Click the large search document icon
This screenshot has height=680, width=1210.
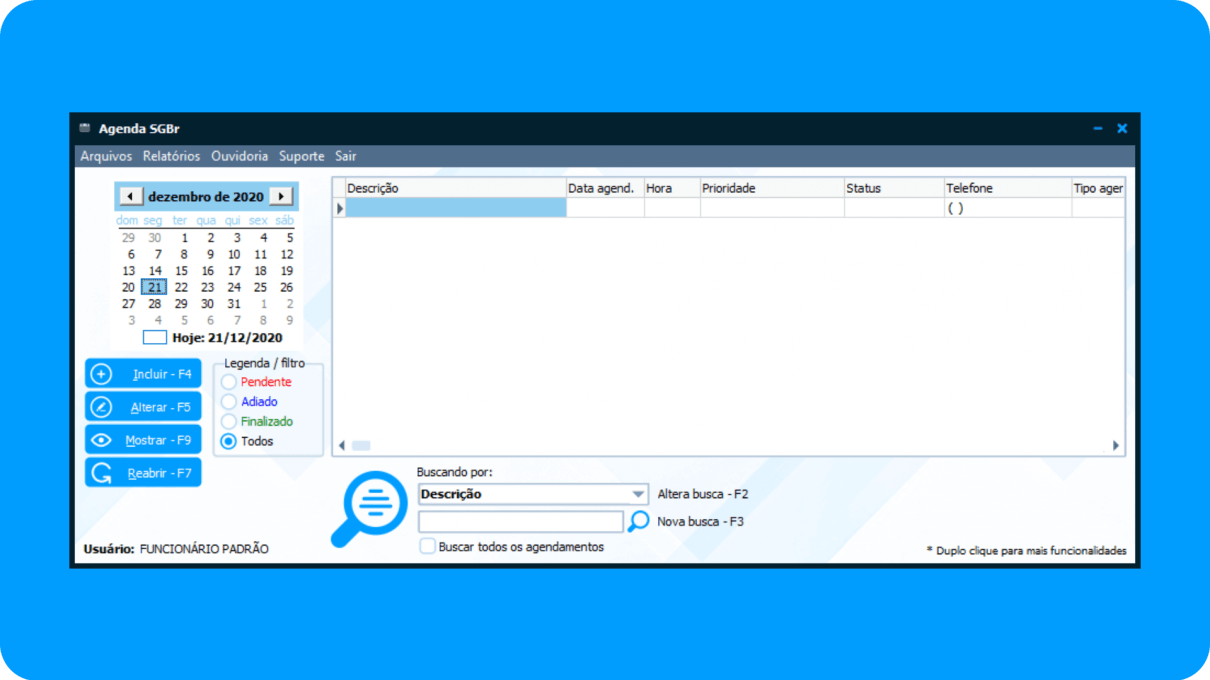point(370,508)
